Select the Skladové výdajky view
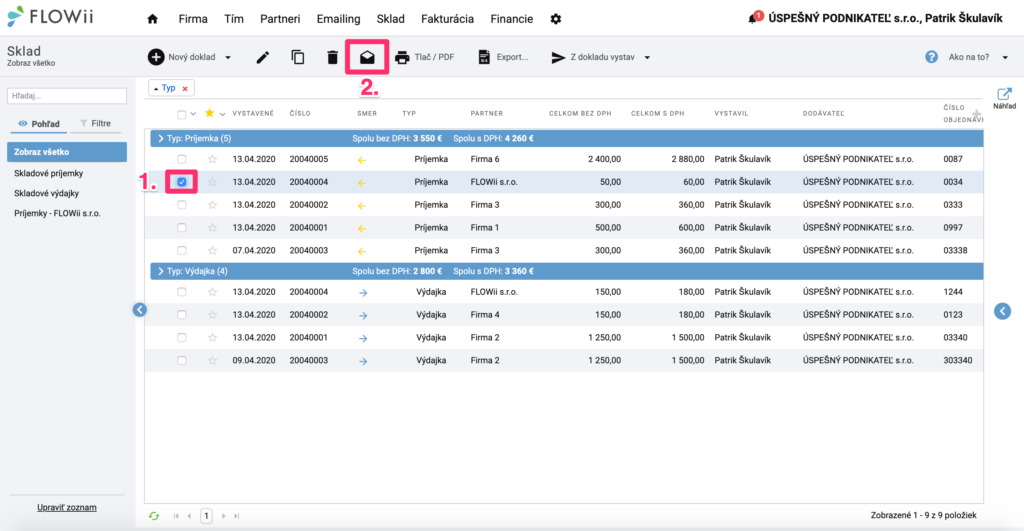This screenshot has height=531, width=1024. 46,193
